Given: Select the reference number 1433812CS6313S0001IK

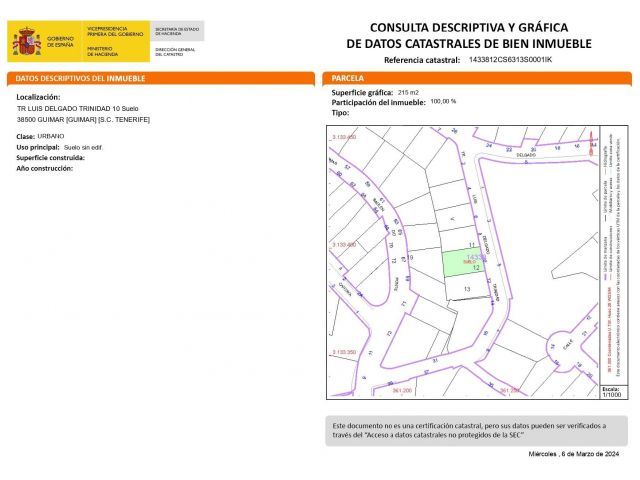Looking at the screenshot, I should (x=510, y=60).
